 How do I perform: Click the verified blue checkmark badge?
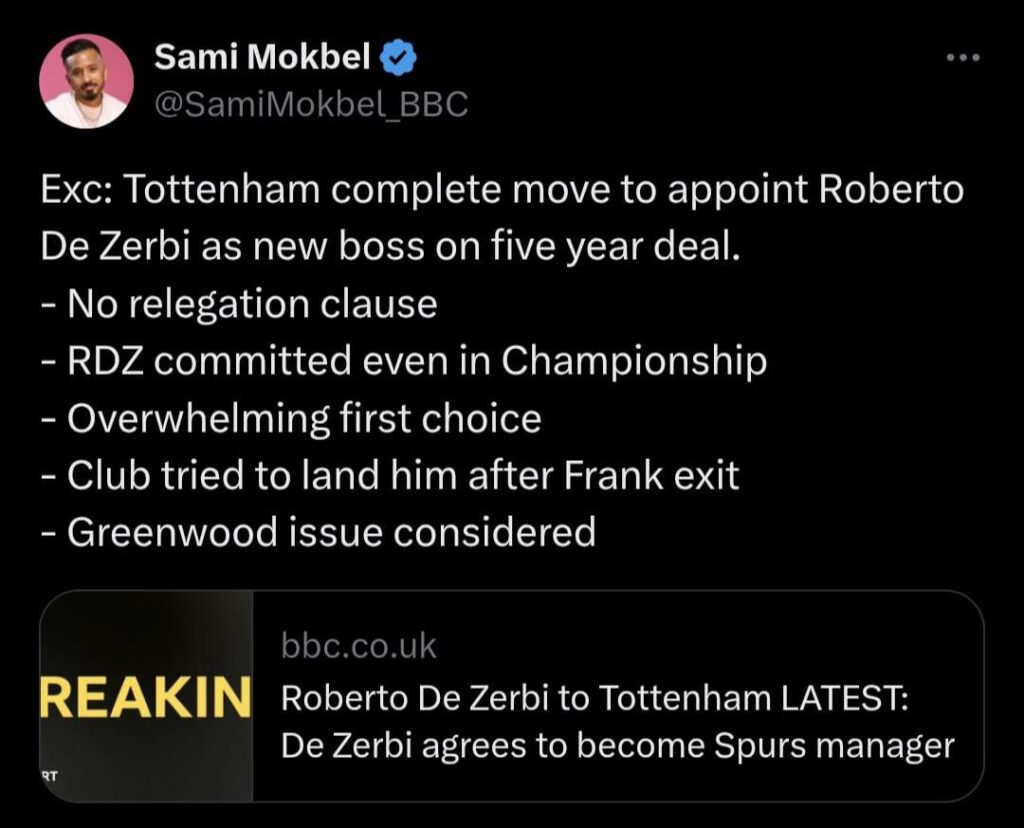click(x=397, y=57)
